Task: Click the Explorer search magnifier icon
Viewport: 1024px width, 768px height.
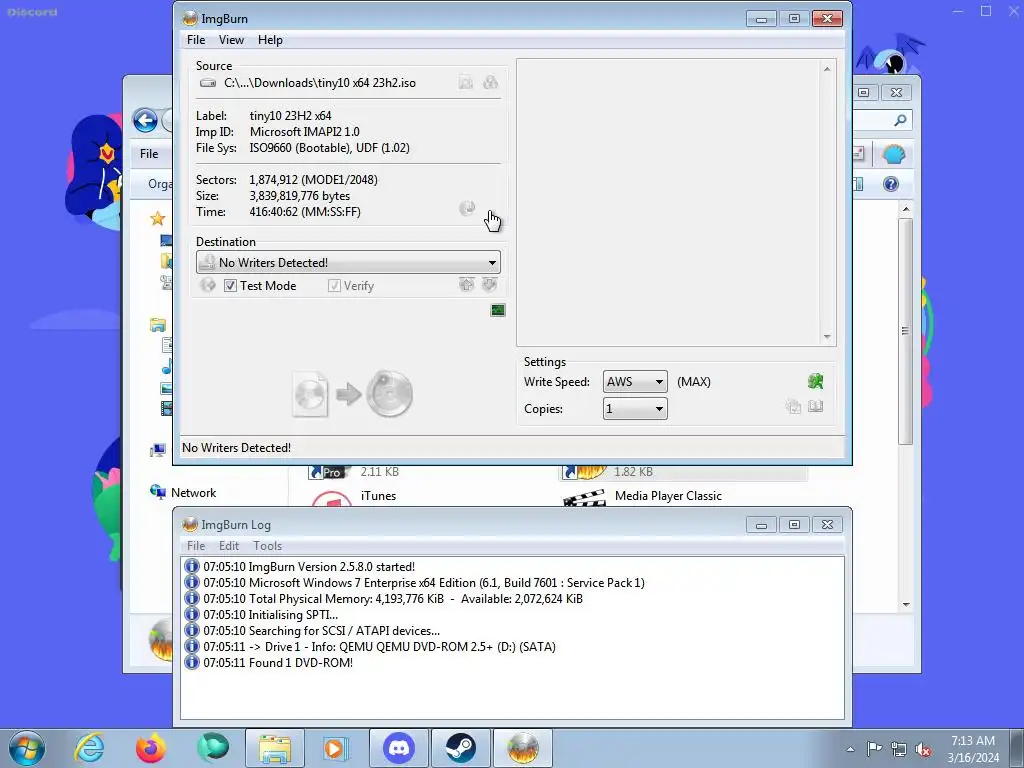Action: coord(900,120)
